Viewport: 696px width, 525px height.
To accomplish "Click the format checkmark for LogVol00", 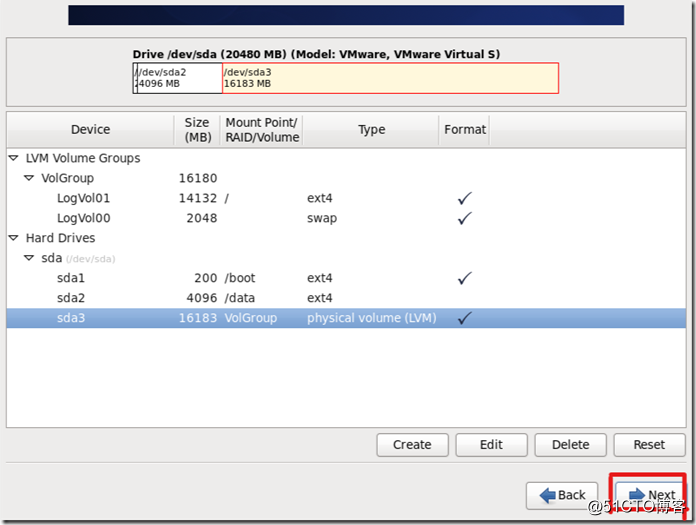I will (x=464, y=218).
